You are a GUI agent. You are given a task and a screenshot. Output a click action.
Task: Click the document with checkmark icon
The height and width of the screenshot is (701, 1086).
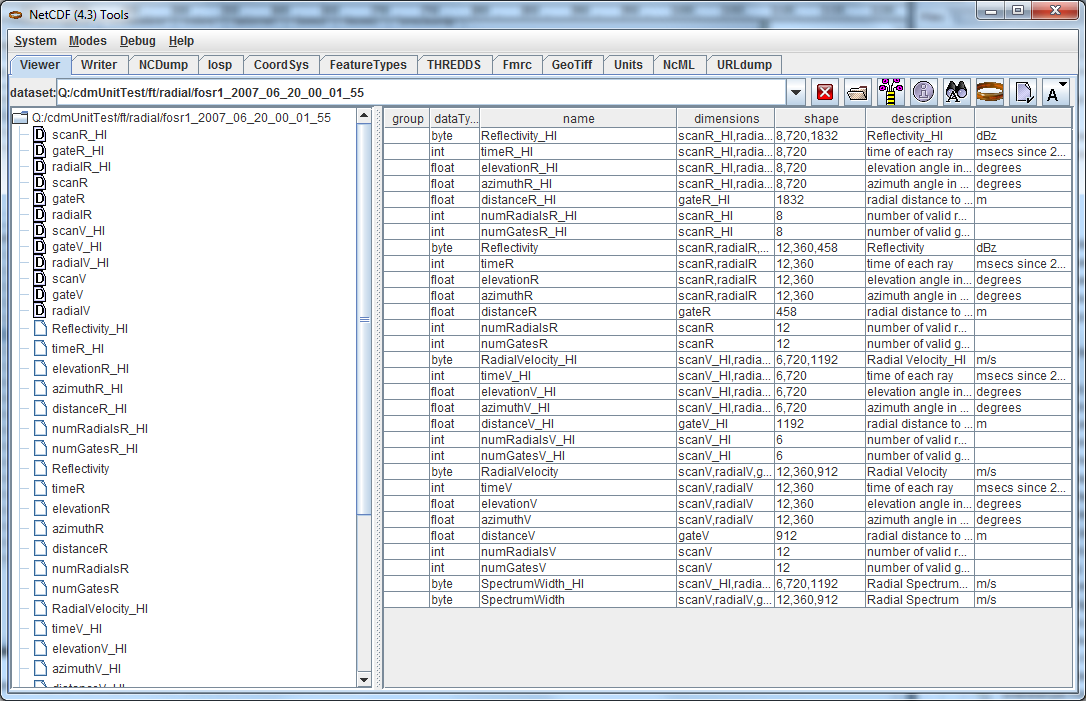tap(1023, 92)
